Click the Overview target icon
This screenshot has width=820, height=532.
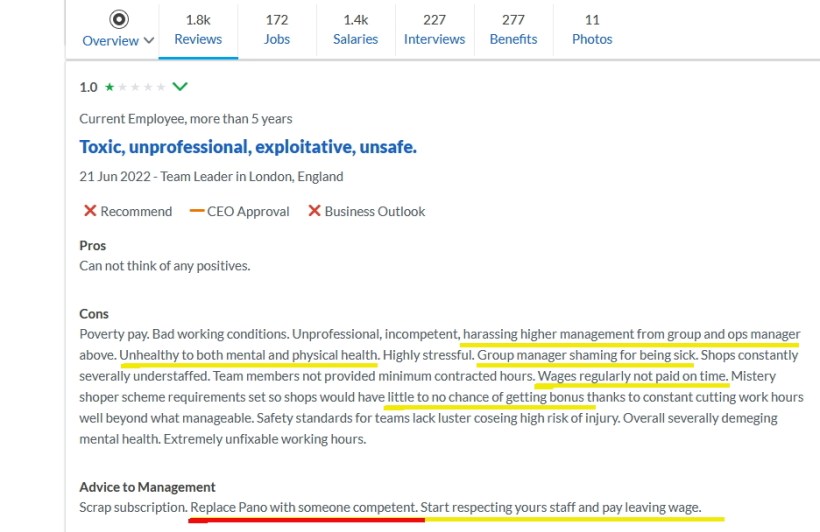(118, 19)
